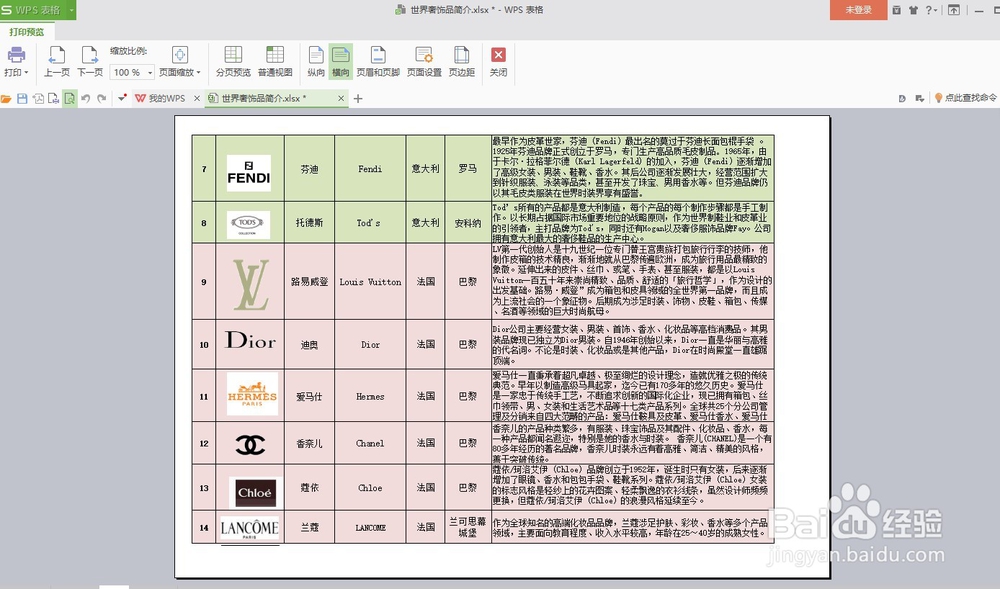Click 点此查找命令 command search box
The height and width of the screenshot is (589, 1000).
966,98
